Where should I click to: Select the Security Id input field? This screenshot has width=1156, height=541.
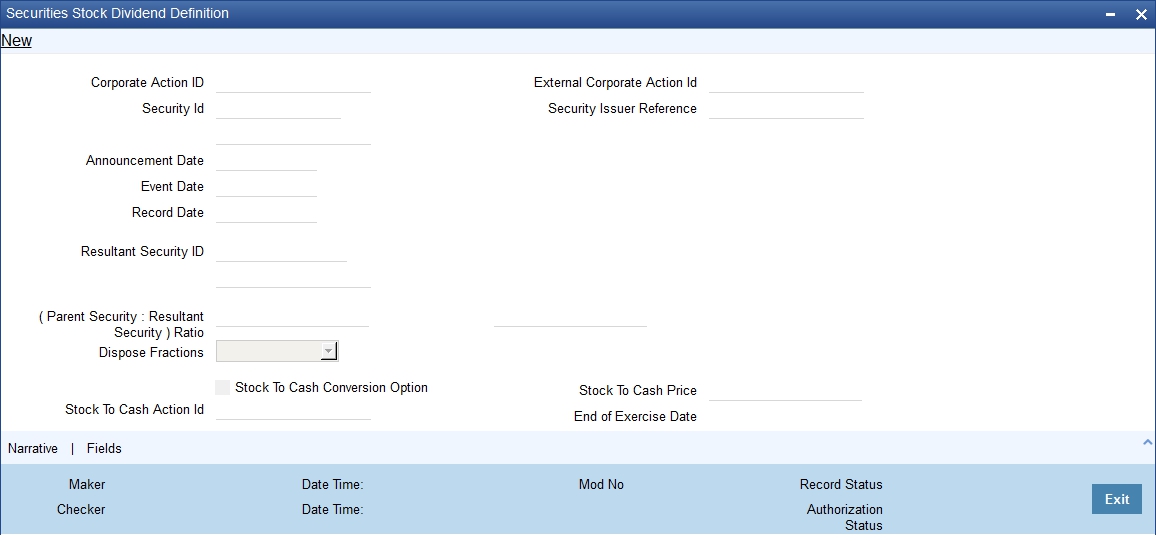point(278,108)
